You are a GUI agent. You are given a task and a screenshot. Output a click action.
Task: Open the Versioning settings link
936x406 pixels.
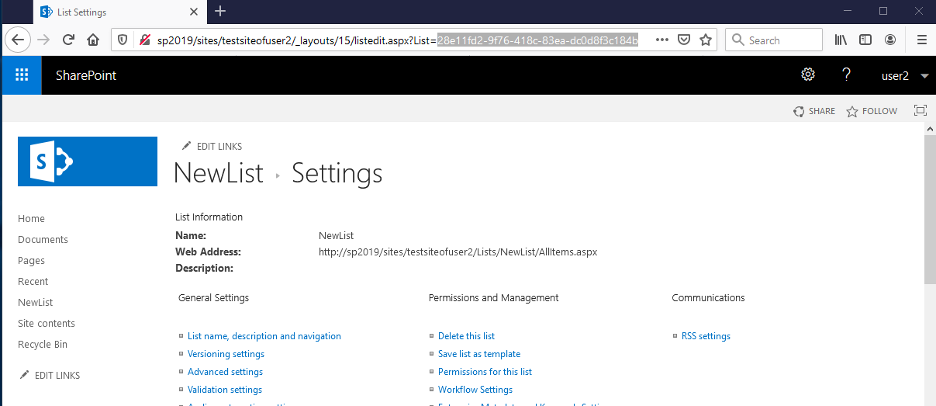(226, 354)
